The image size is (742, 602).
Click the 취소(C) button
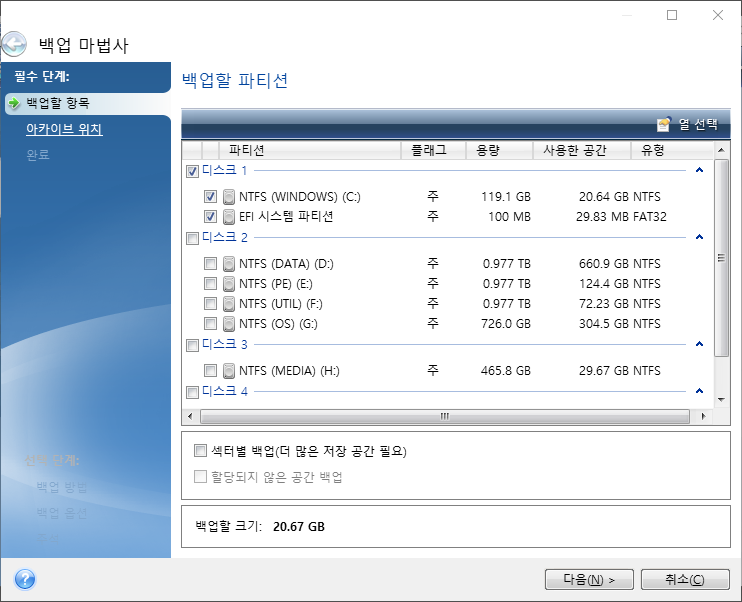(685, 579)
